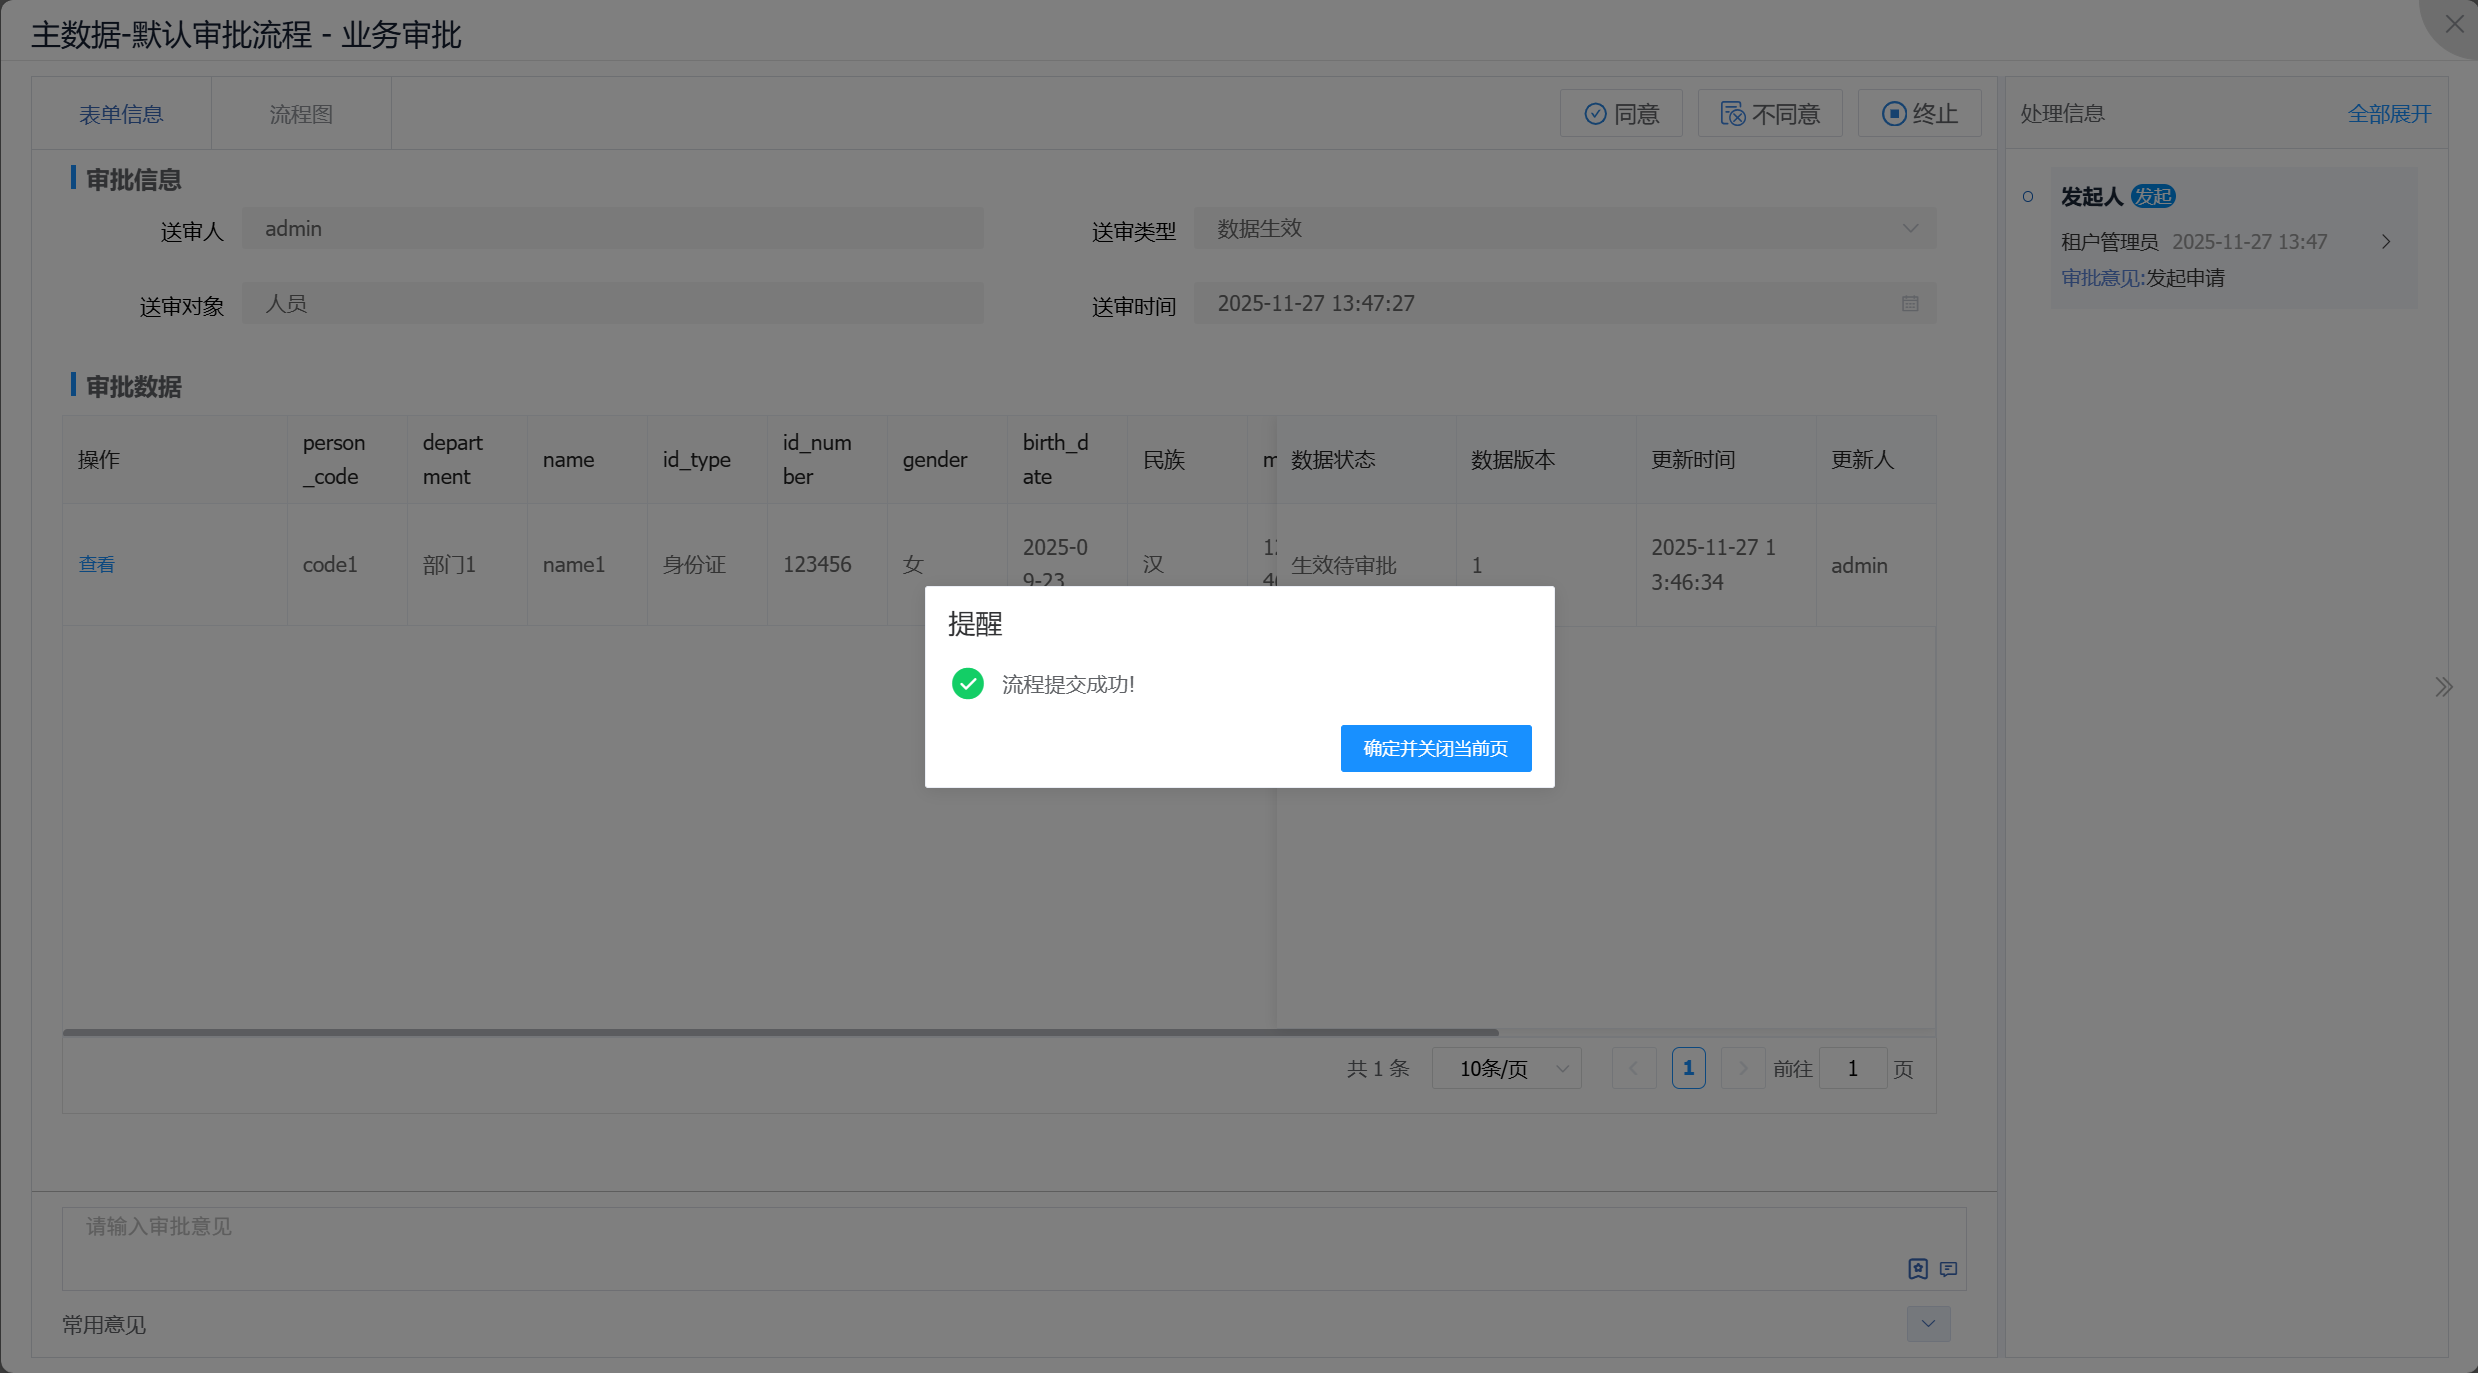Click the bookmark-star icon in the opinion box
Viewport: 2478px width, 1373px height.
click(1917, 1269)
